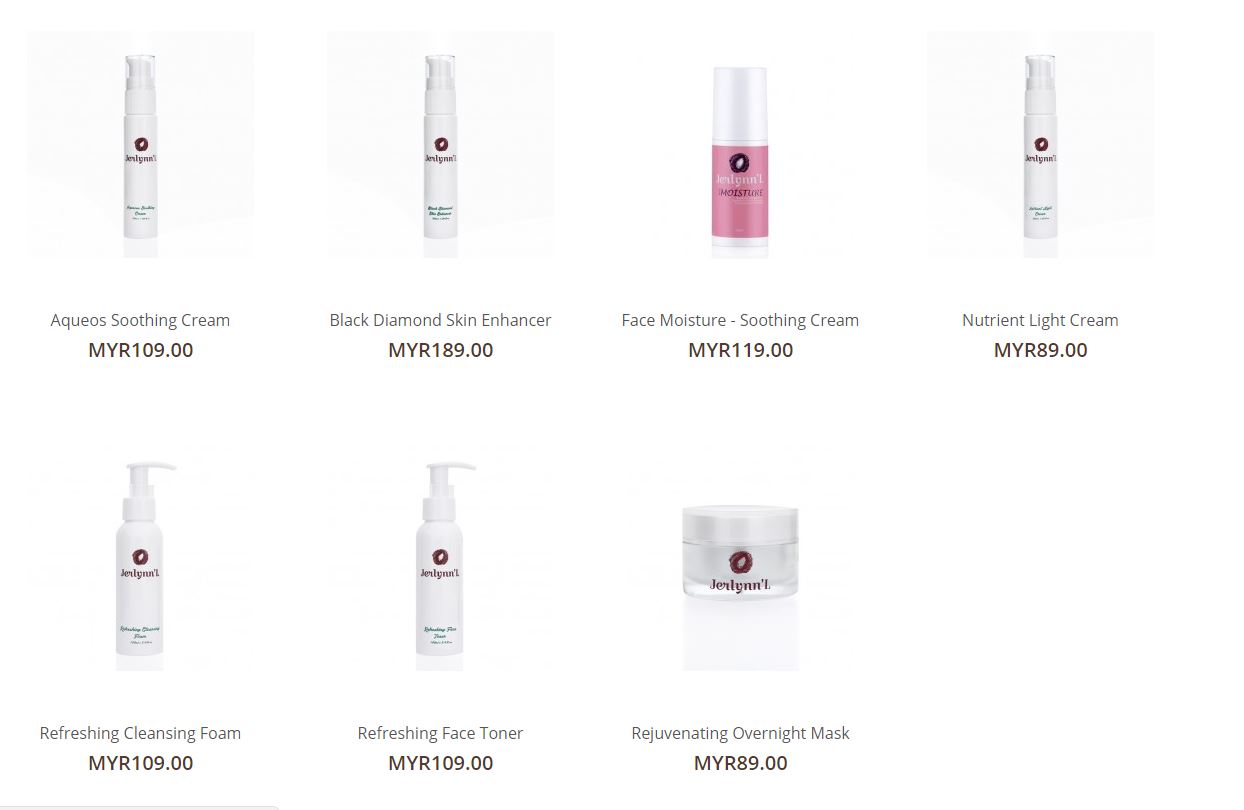Image resolution: width=1244 pixels, height=810 pixels.
Task: Open the Rejuvenating Overnight Mask jar image
Action: [740, 558]
